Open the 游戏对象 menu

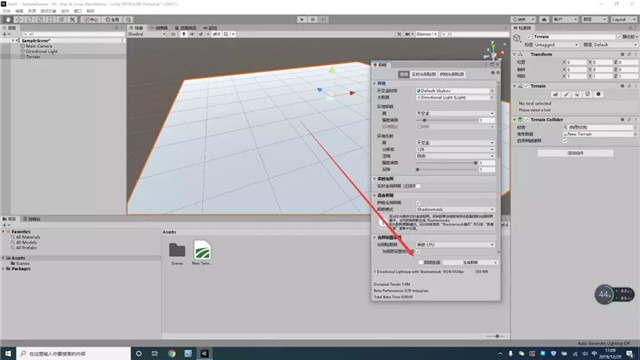tap(48, 11)
